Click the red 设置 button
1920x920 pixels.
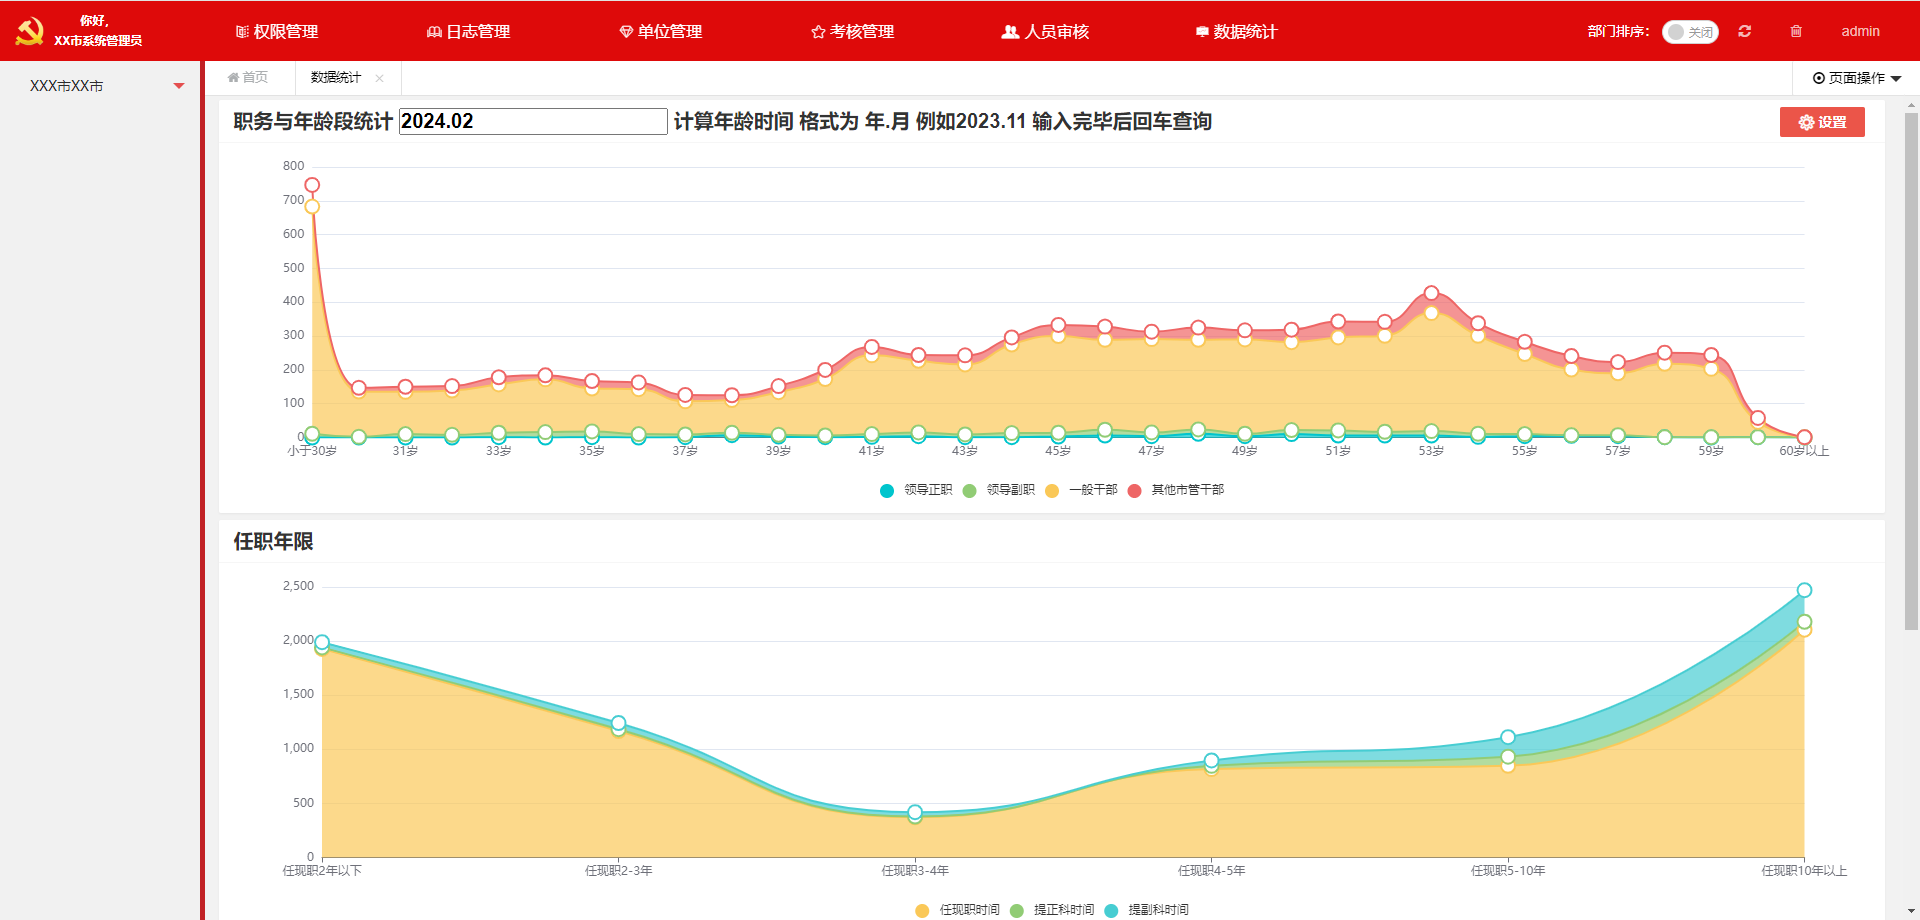coord(1821,122)
